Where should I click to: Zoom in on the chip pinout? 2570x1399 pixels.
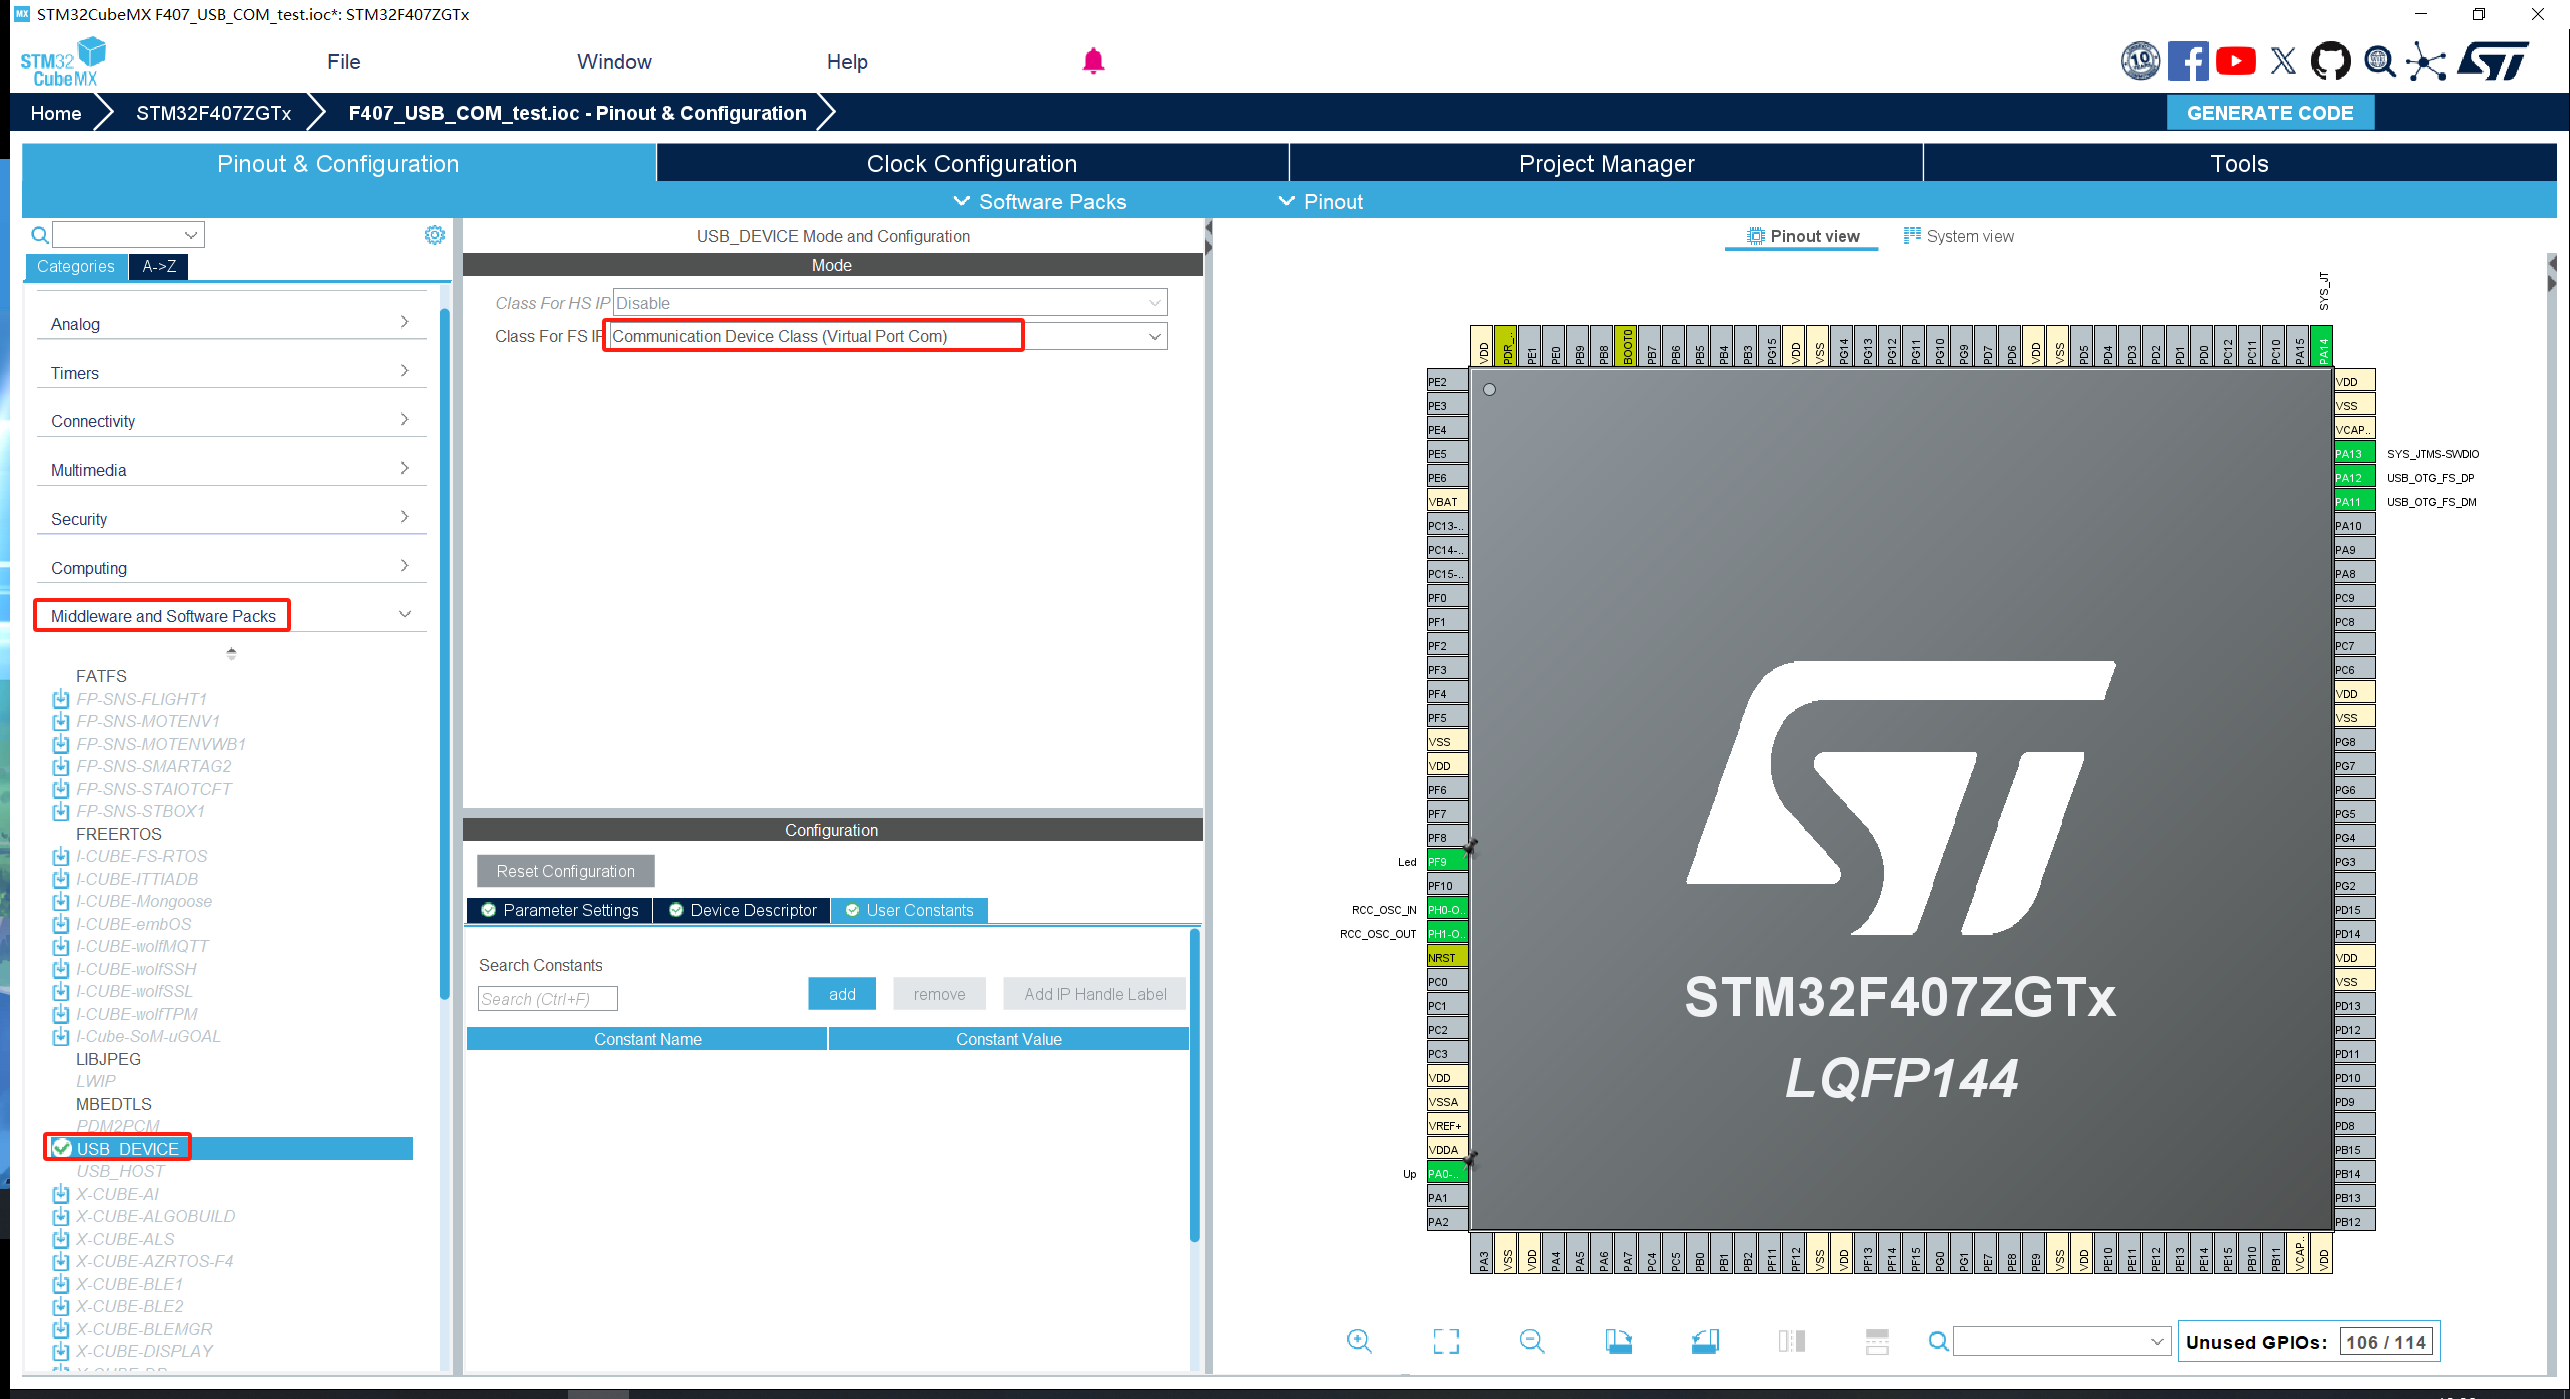coord(1359,1341)
